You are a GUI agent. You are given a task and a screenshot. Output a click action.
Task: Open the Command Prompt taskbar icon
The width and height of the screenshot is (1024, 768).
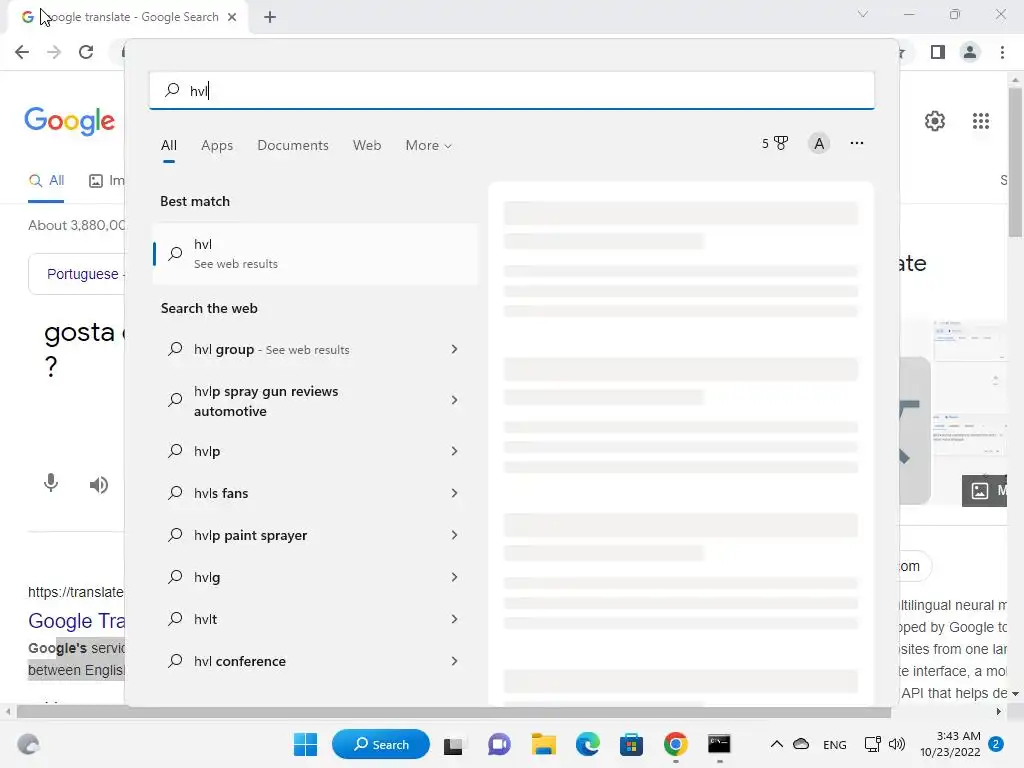point(719,744)
